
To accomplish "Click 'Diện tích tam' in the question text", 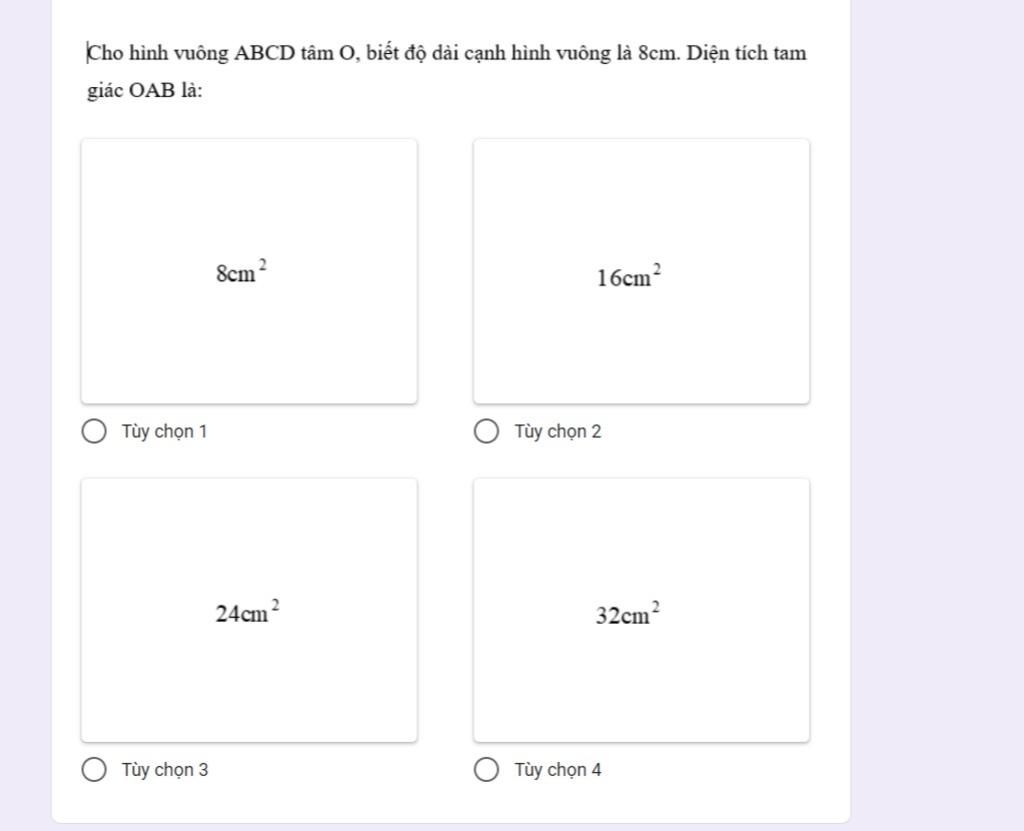I will [x=746, y=53].
